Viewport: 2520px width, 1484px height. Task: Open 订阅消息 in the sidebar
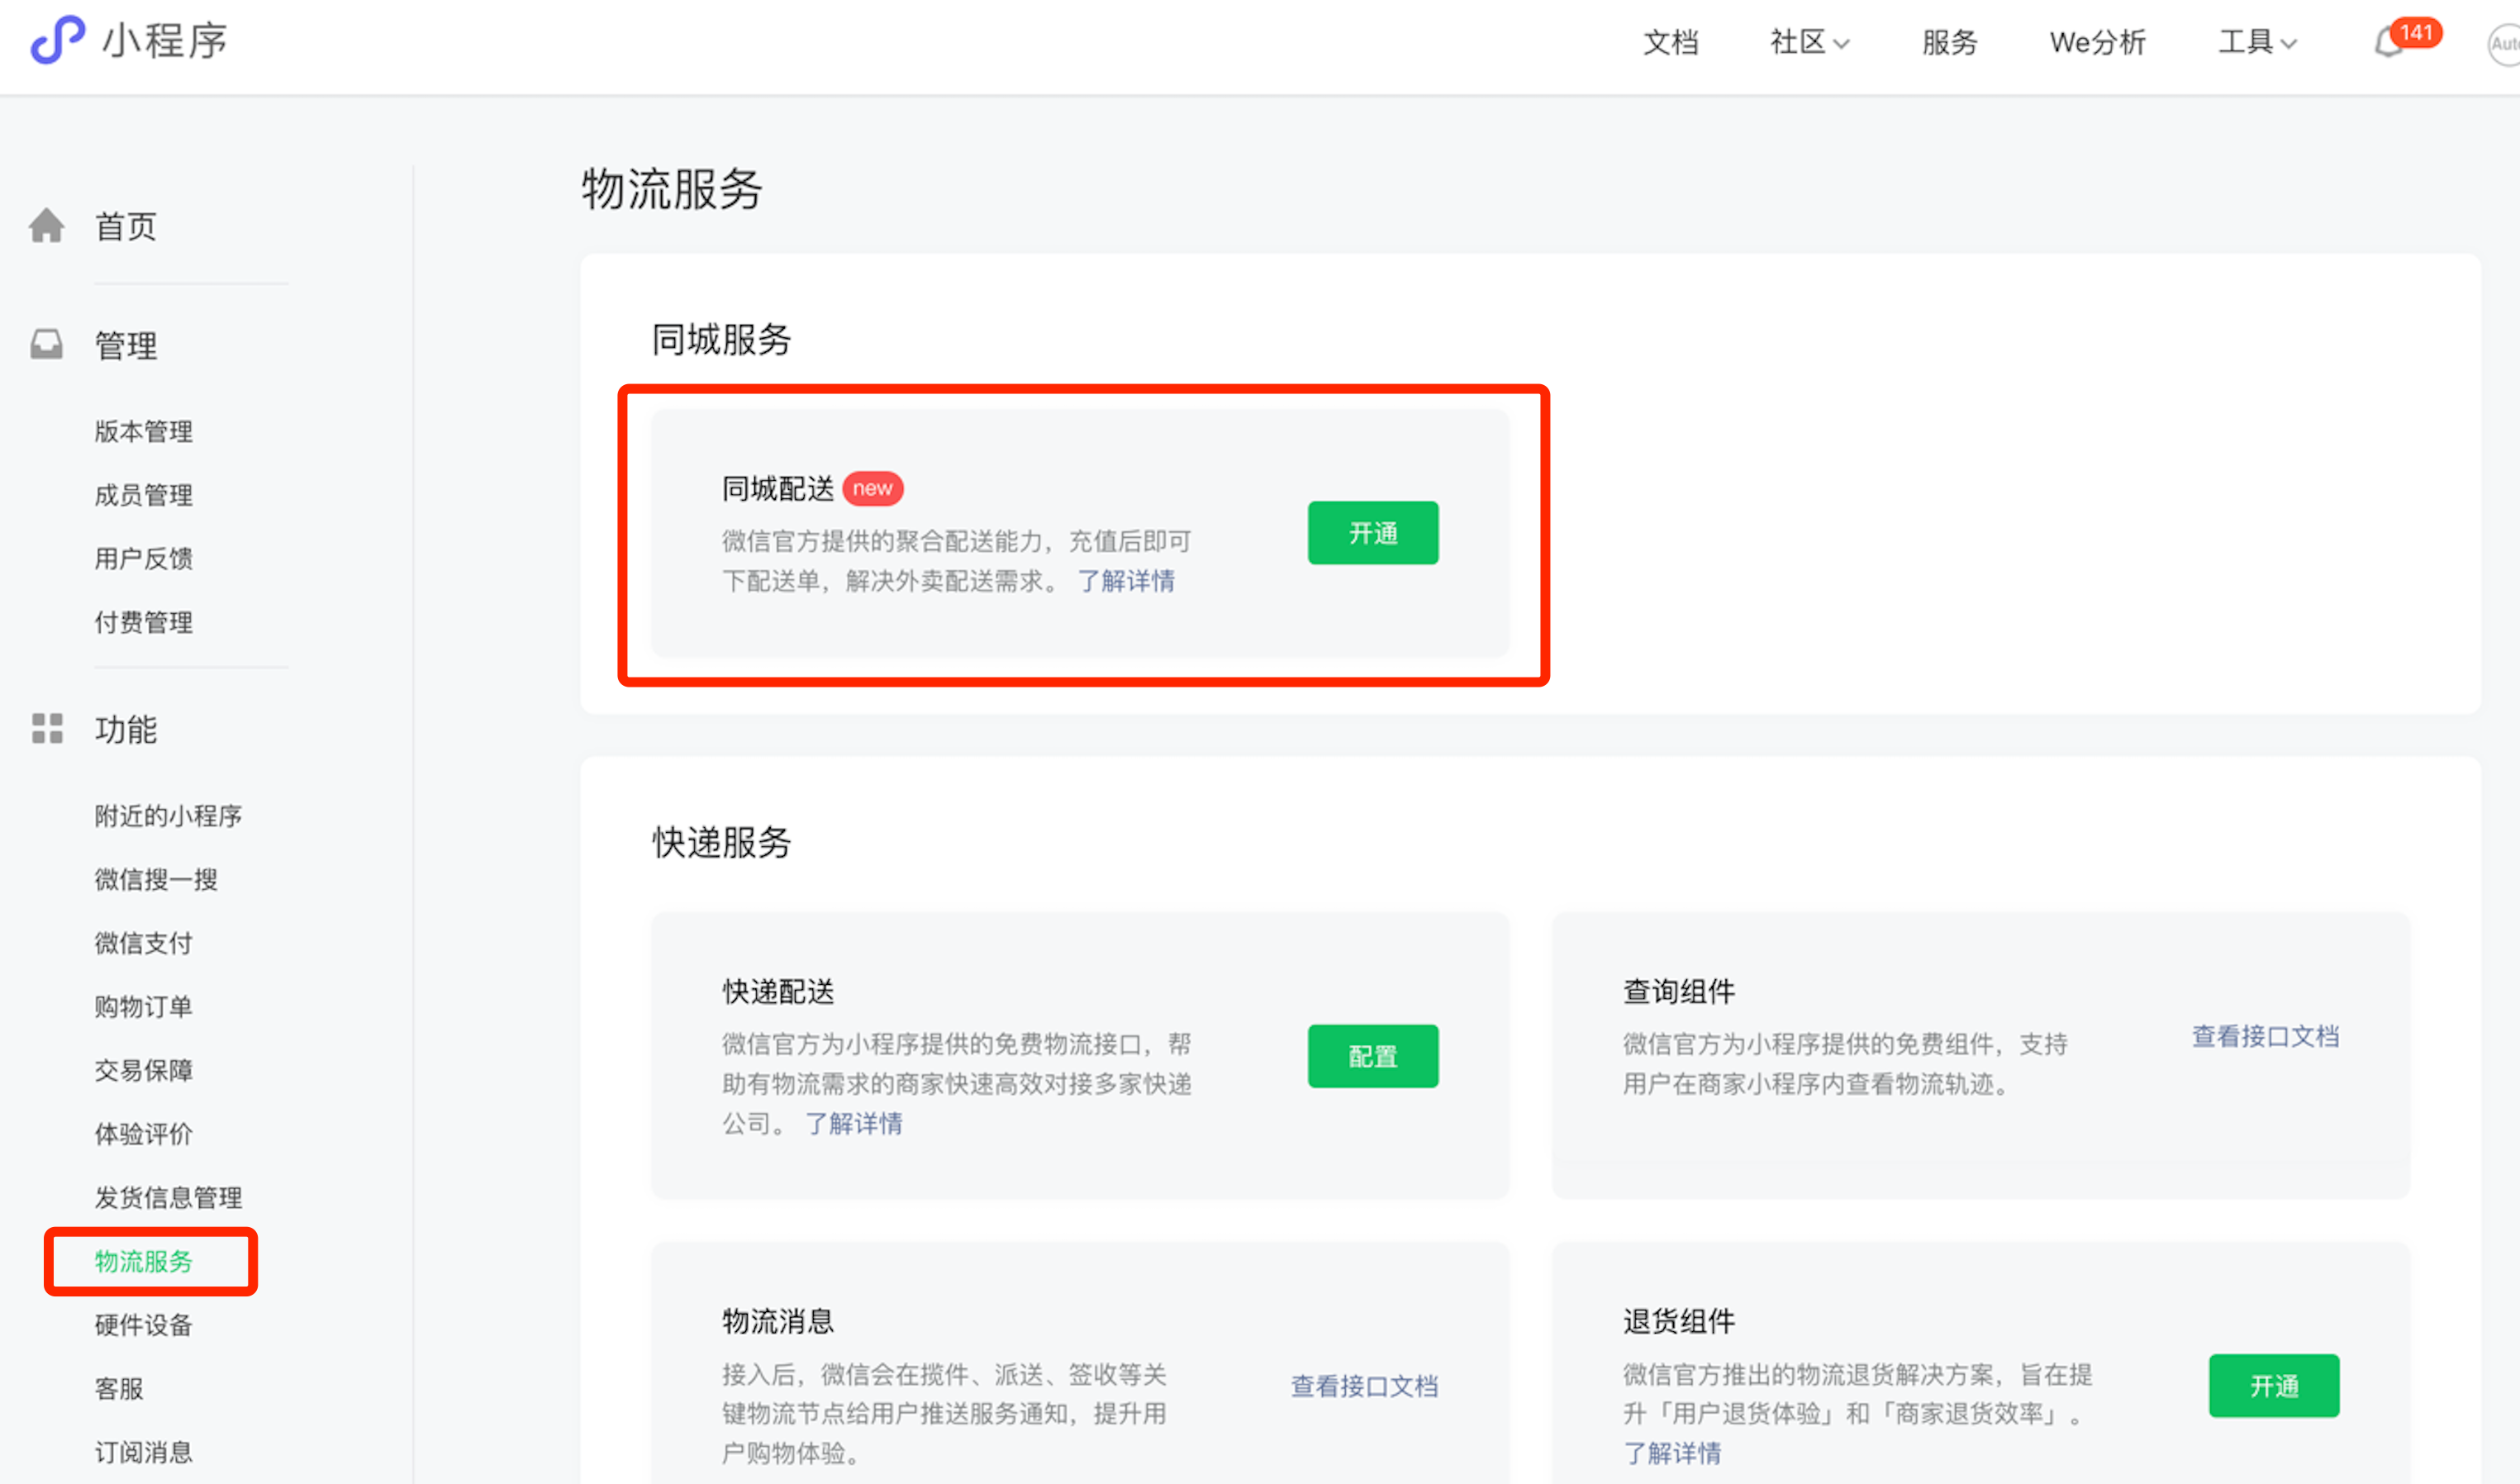[x=143, y=1452]
